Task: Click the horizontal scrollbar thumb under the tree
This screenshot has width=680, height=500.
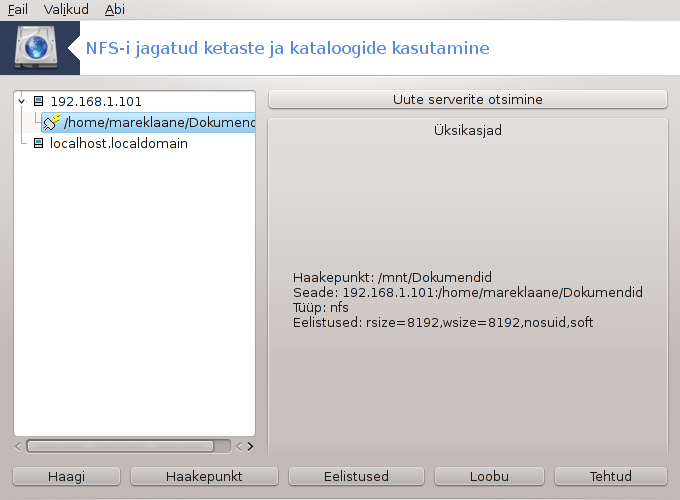Action: click(121, 446)
